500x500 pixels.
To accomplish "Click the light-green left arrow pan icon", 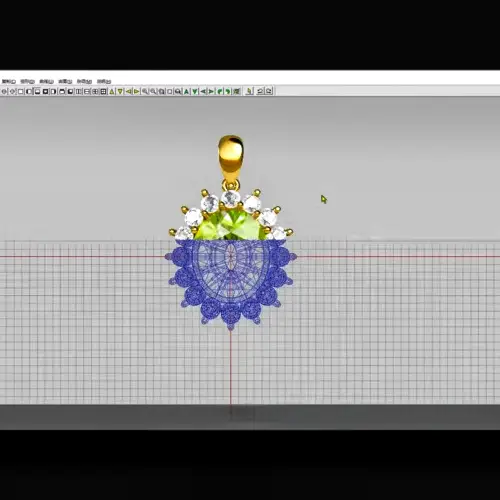I will point(129,91).
